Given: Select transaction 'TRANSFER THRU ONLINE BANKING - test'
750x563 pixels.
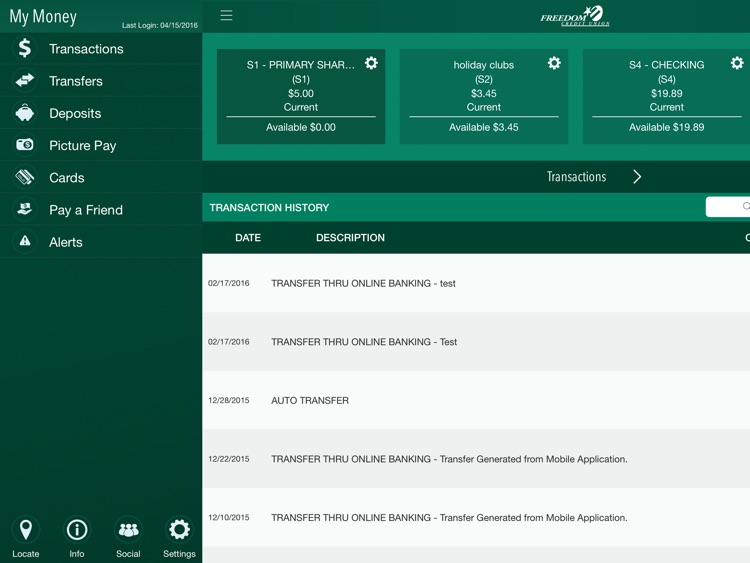Looking at the screenshot, I should coord(476,283).
